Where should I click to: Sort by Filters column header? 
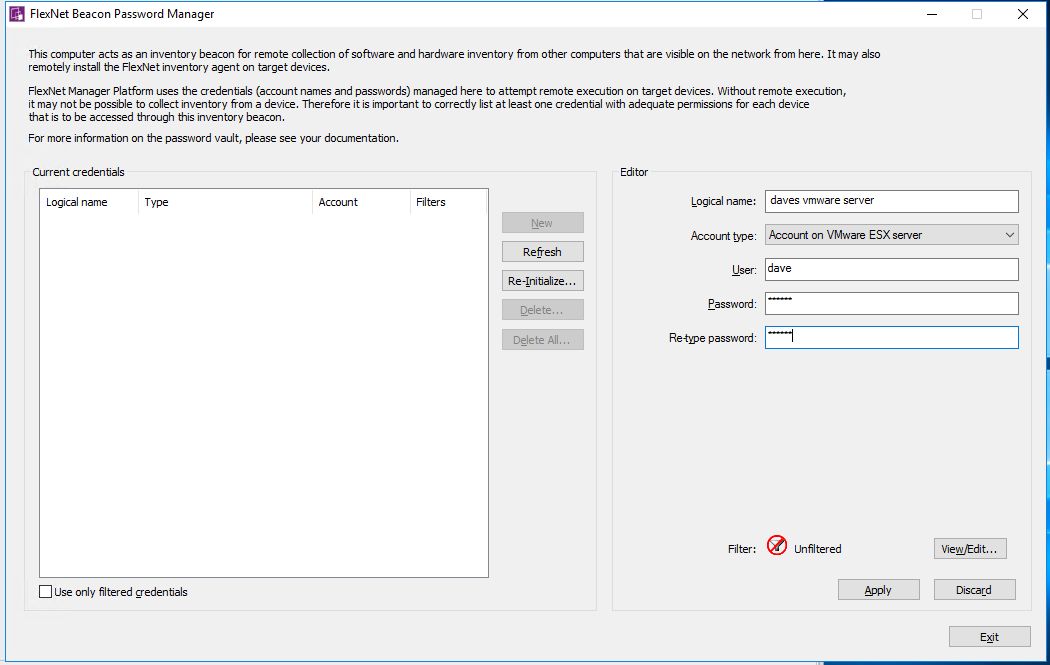[448, 202]
